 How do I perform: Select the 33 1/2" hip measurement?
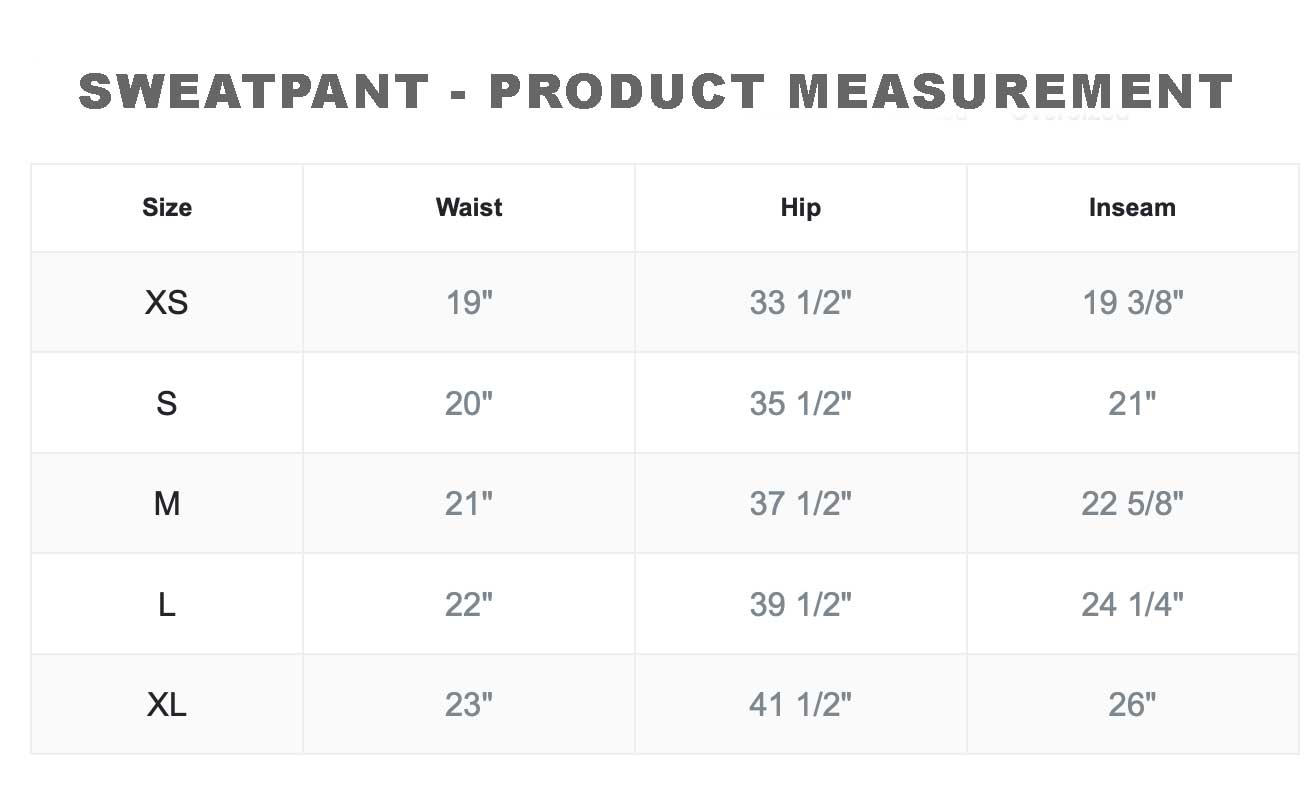(x=800, y=302)
